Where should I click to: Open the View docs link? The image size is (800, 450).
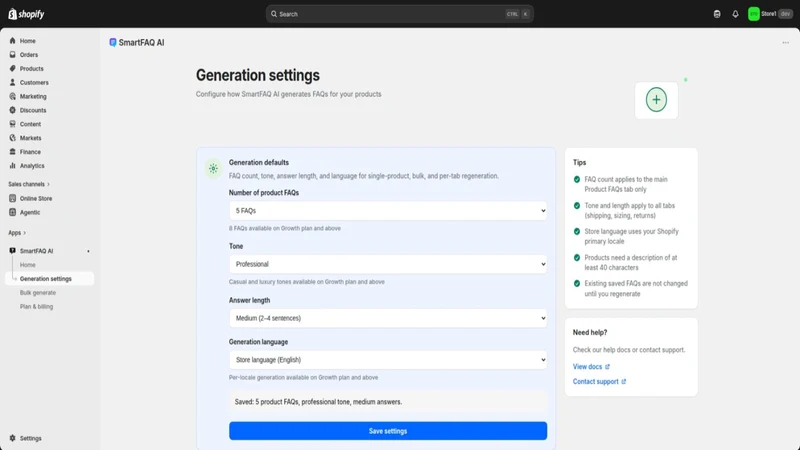point(591,367)
